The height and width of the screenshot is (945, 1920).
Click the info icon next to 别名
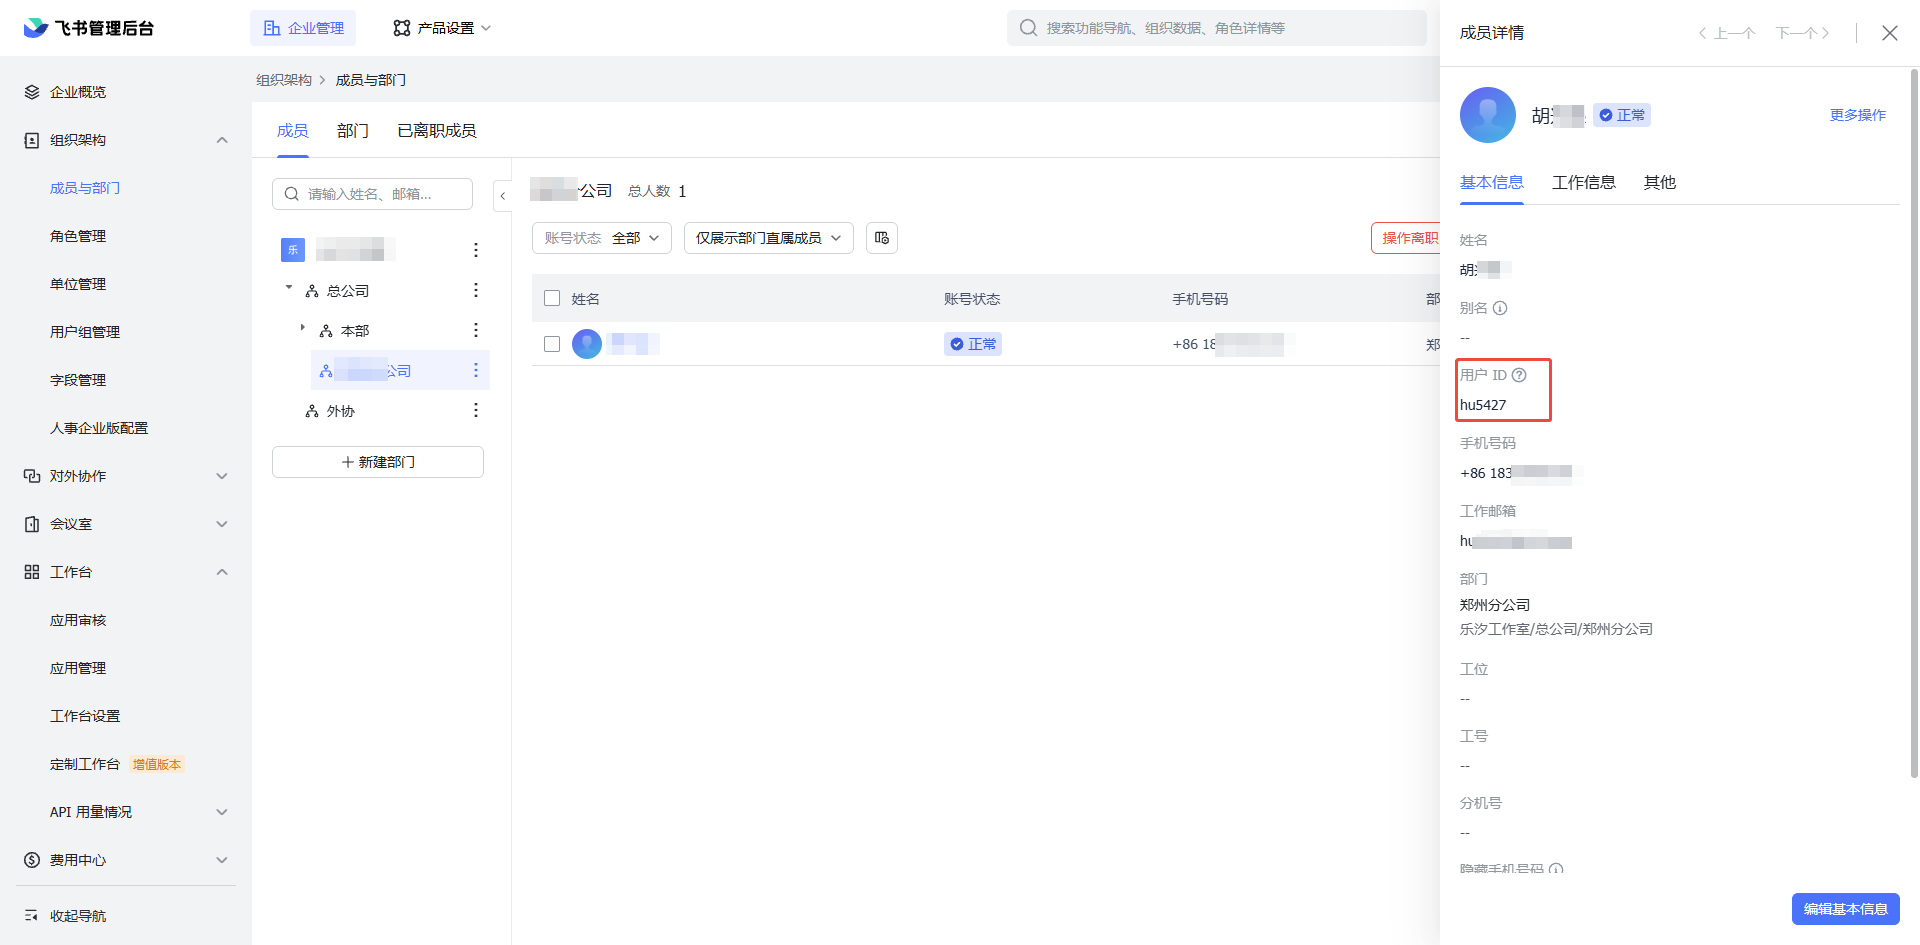[1500, 308]
